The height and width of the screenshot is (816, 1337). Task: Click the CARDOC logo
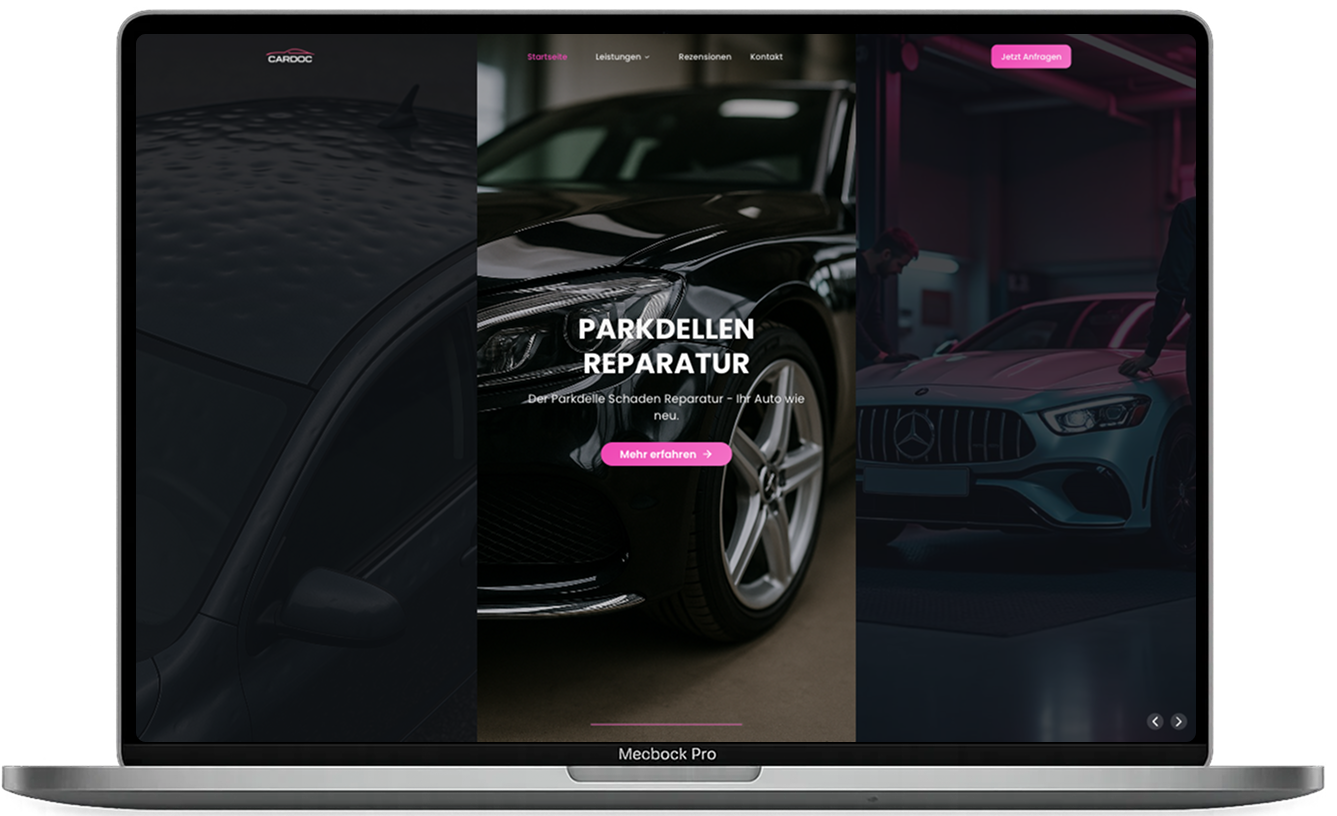pyautogui.click(x=290, y=57)
